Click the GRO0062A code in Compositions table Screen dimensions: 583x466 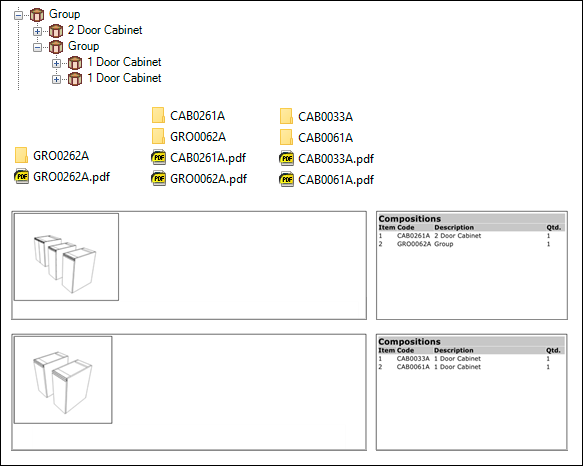pos(414,244)
